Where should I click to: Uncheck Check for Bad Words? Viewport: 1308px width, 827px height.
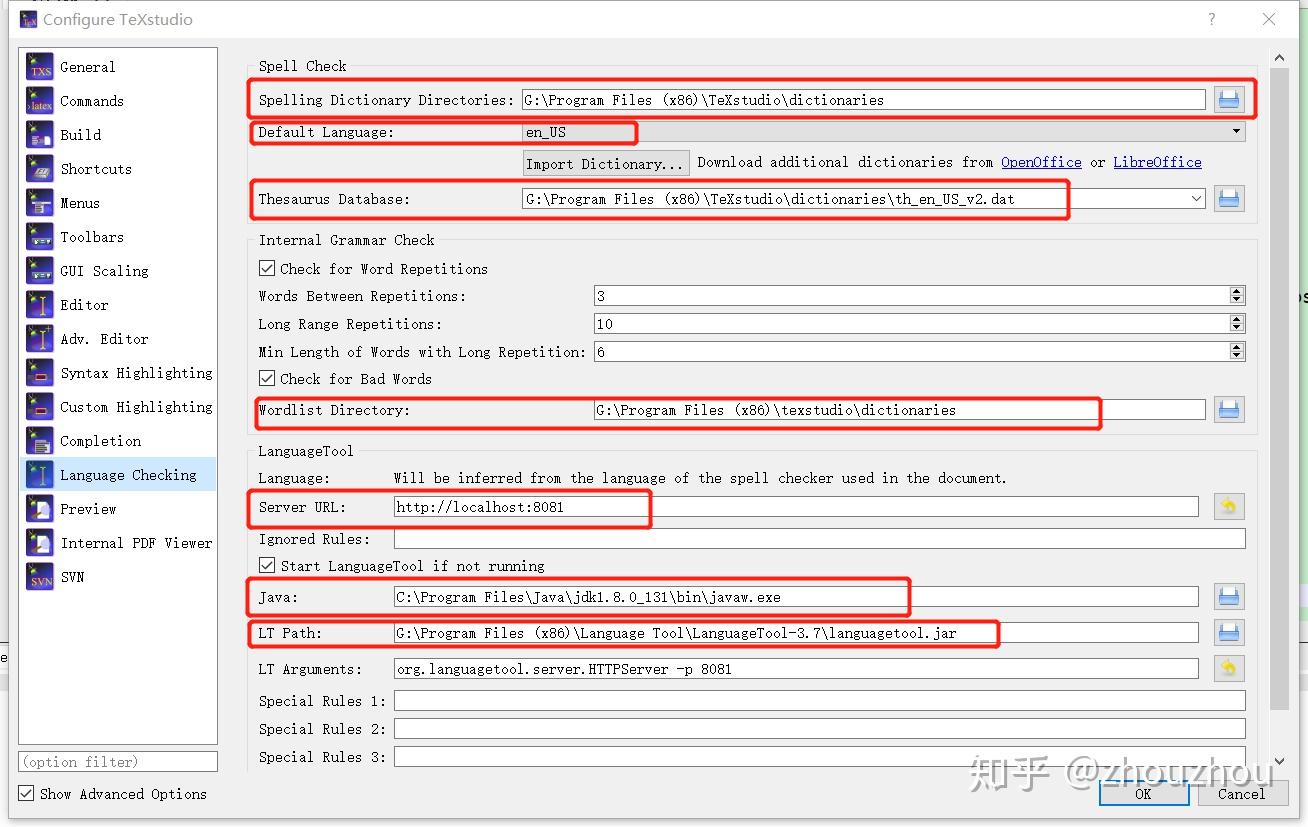[x=267, y=379]
